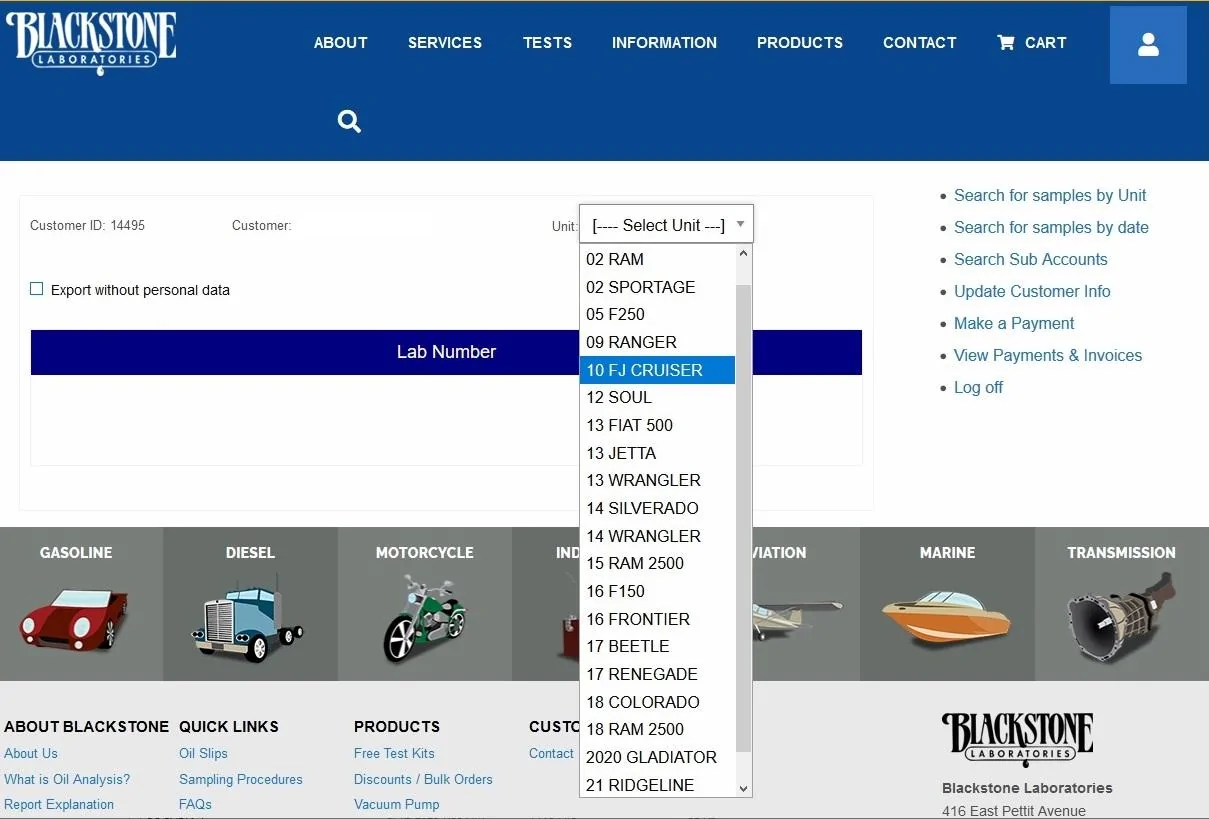Choose 13 JETTA from unit list

click(657, 453)
